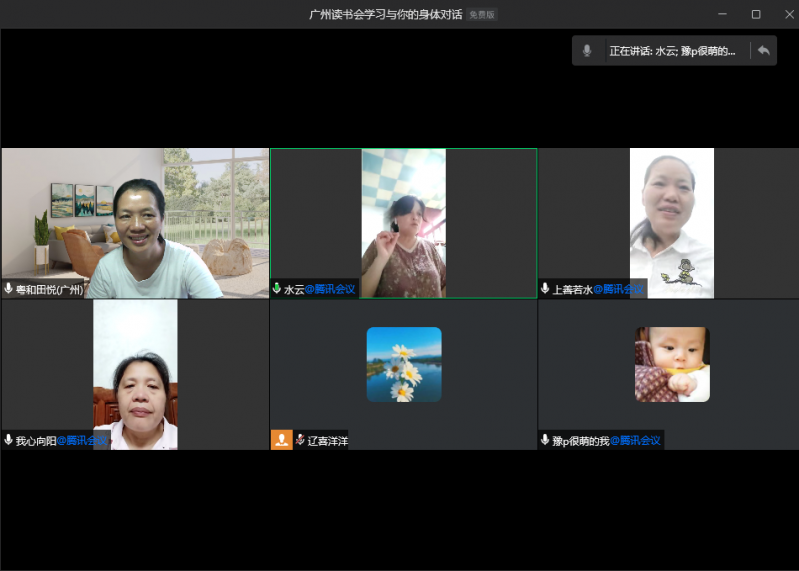Click the microphone icon beside 豫p很萌的我

point(545,440)
